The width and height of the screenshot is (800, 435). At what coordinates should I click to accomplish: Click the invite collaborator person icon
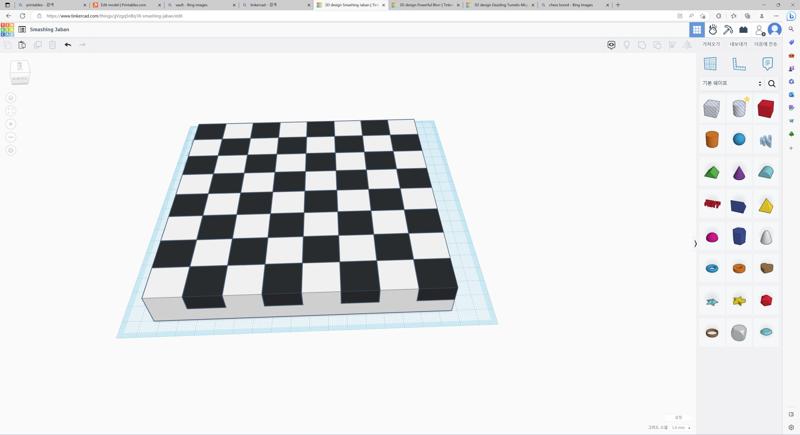pyautogui.click(x=759, y=30)
